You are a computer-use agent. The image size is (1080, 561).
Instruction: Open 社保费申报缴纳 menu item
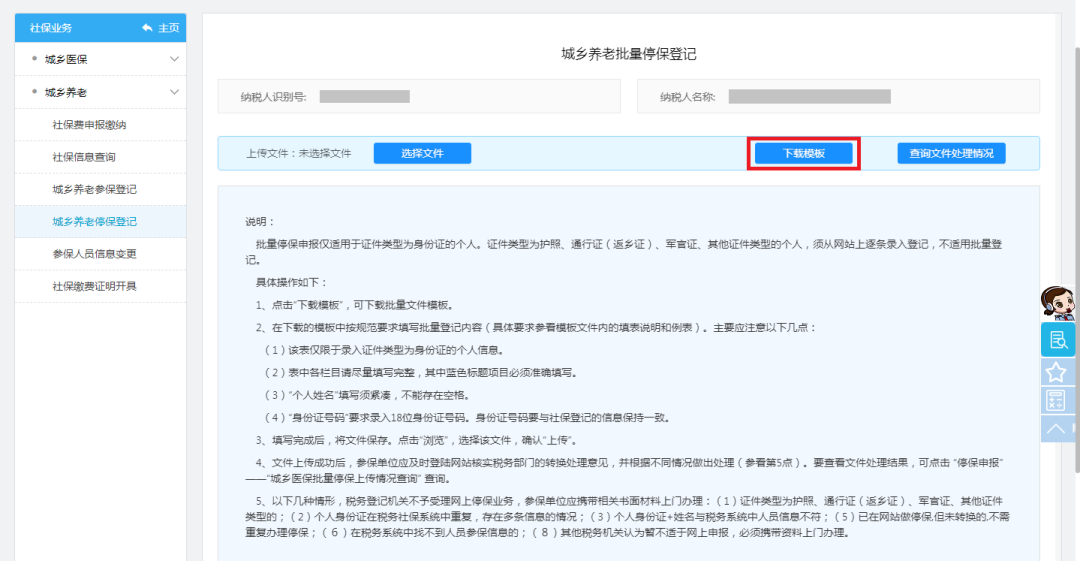coord(89,125)
